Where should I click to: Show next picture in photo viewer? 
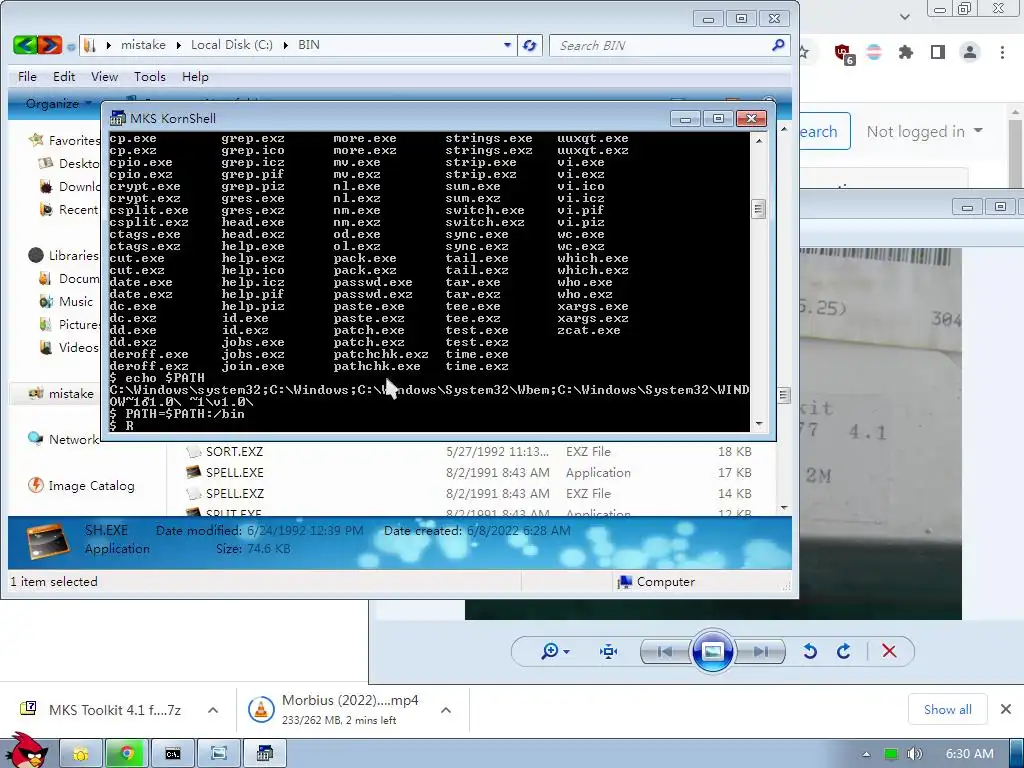point(761,651)
